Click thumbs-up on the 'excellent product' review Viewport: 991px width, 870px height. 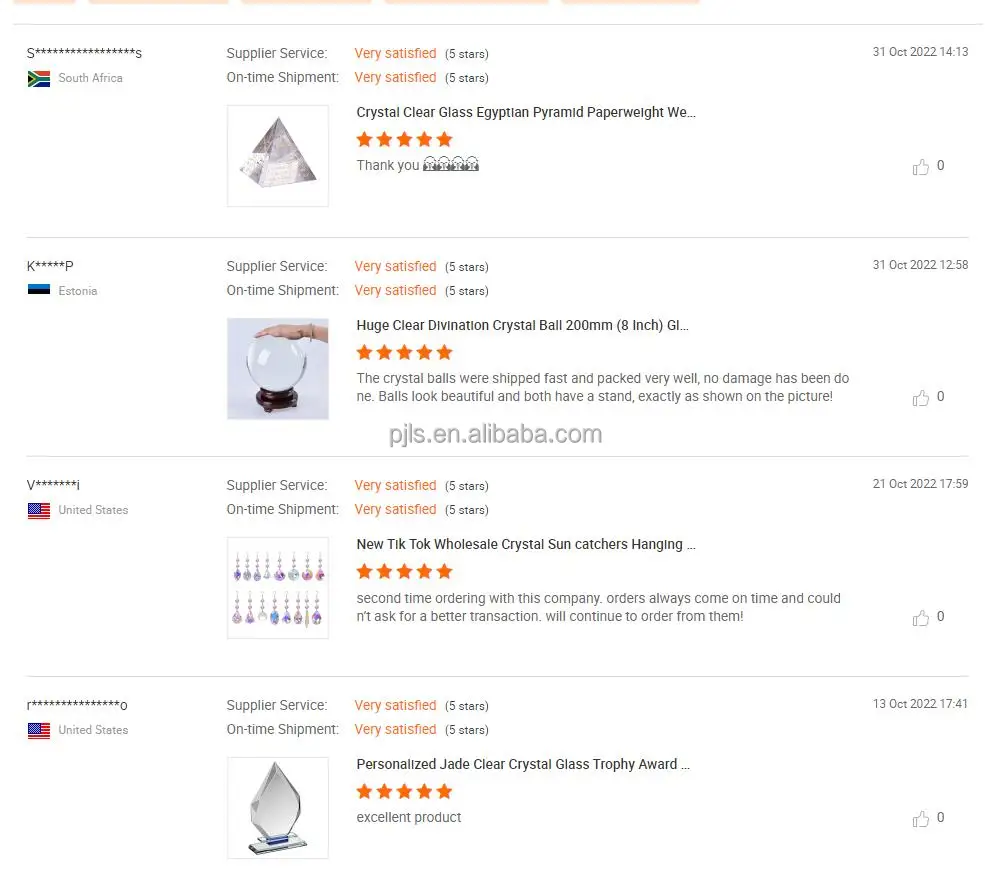[920, 819]
